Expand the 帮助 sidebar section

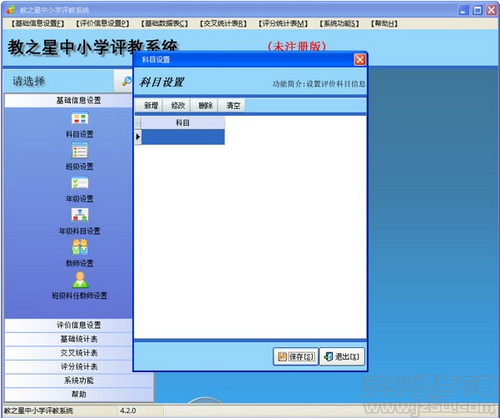coord(79,394)
